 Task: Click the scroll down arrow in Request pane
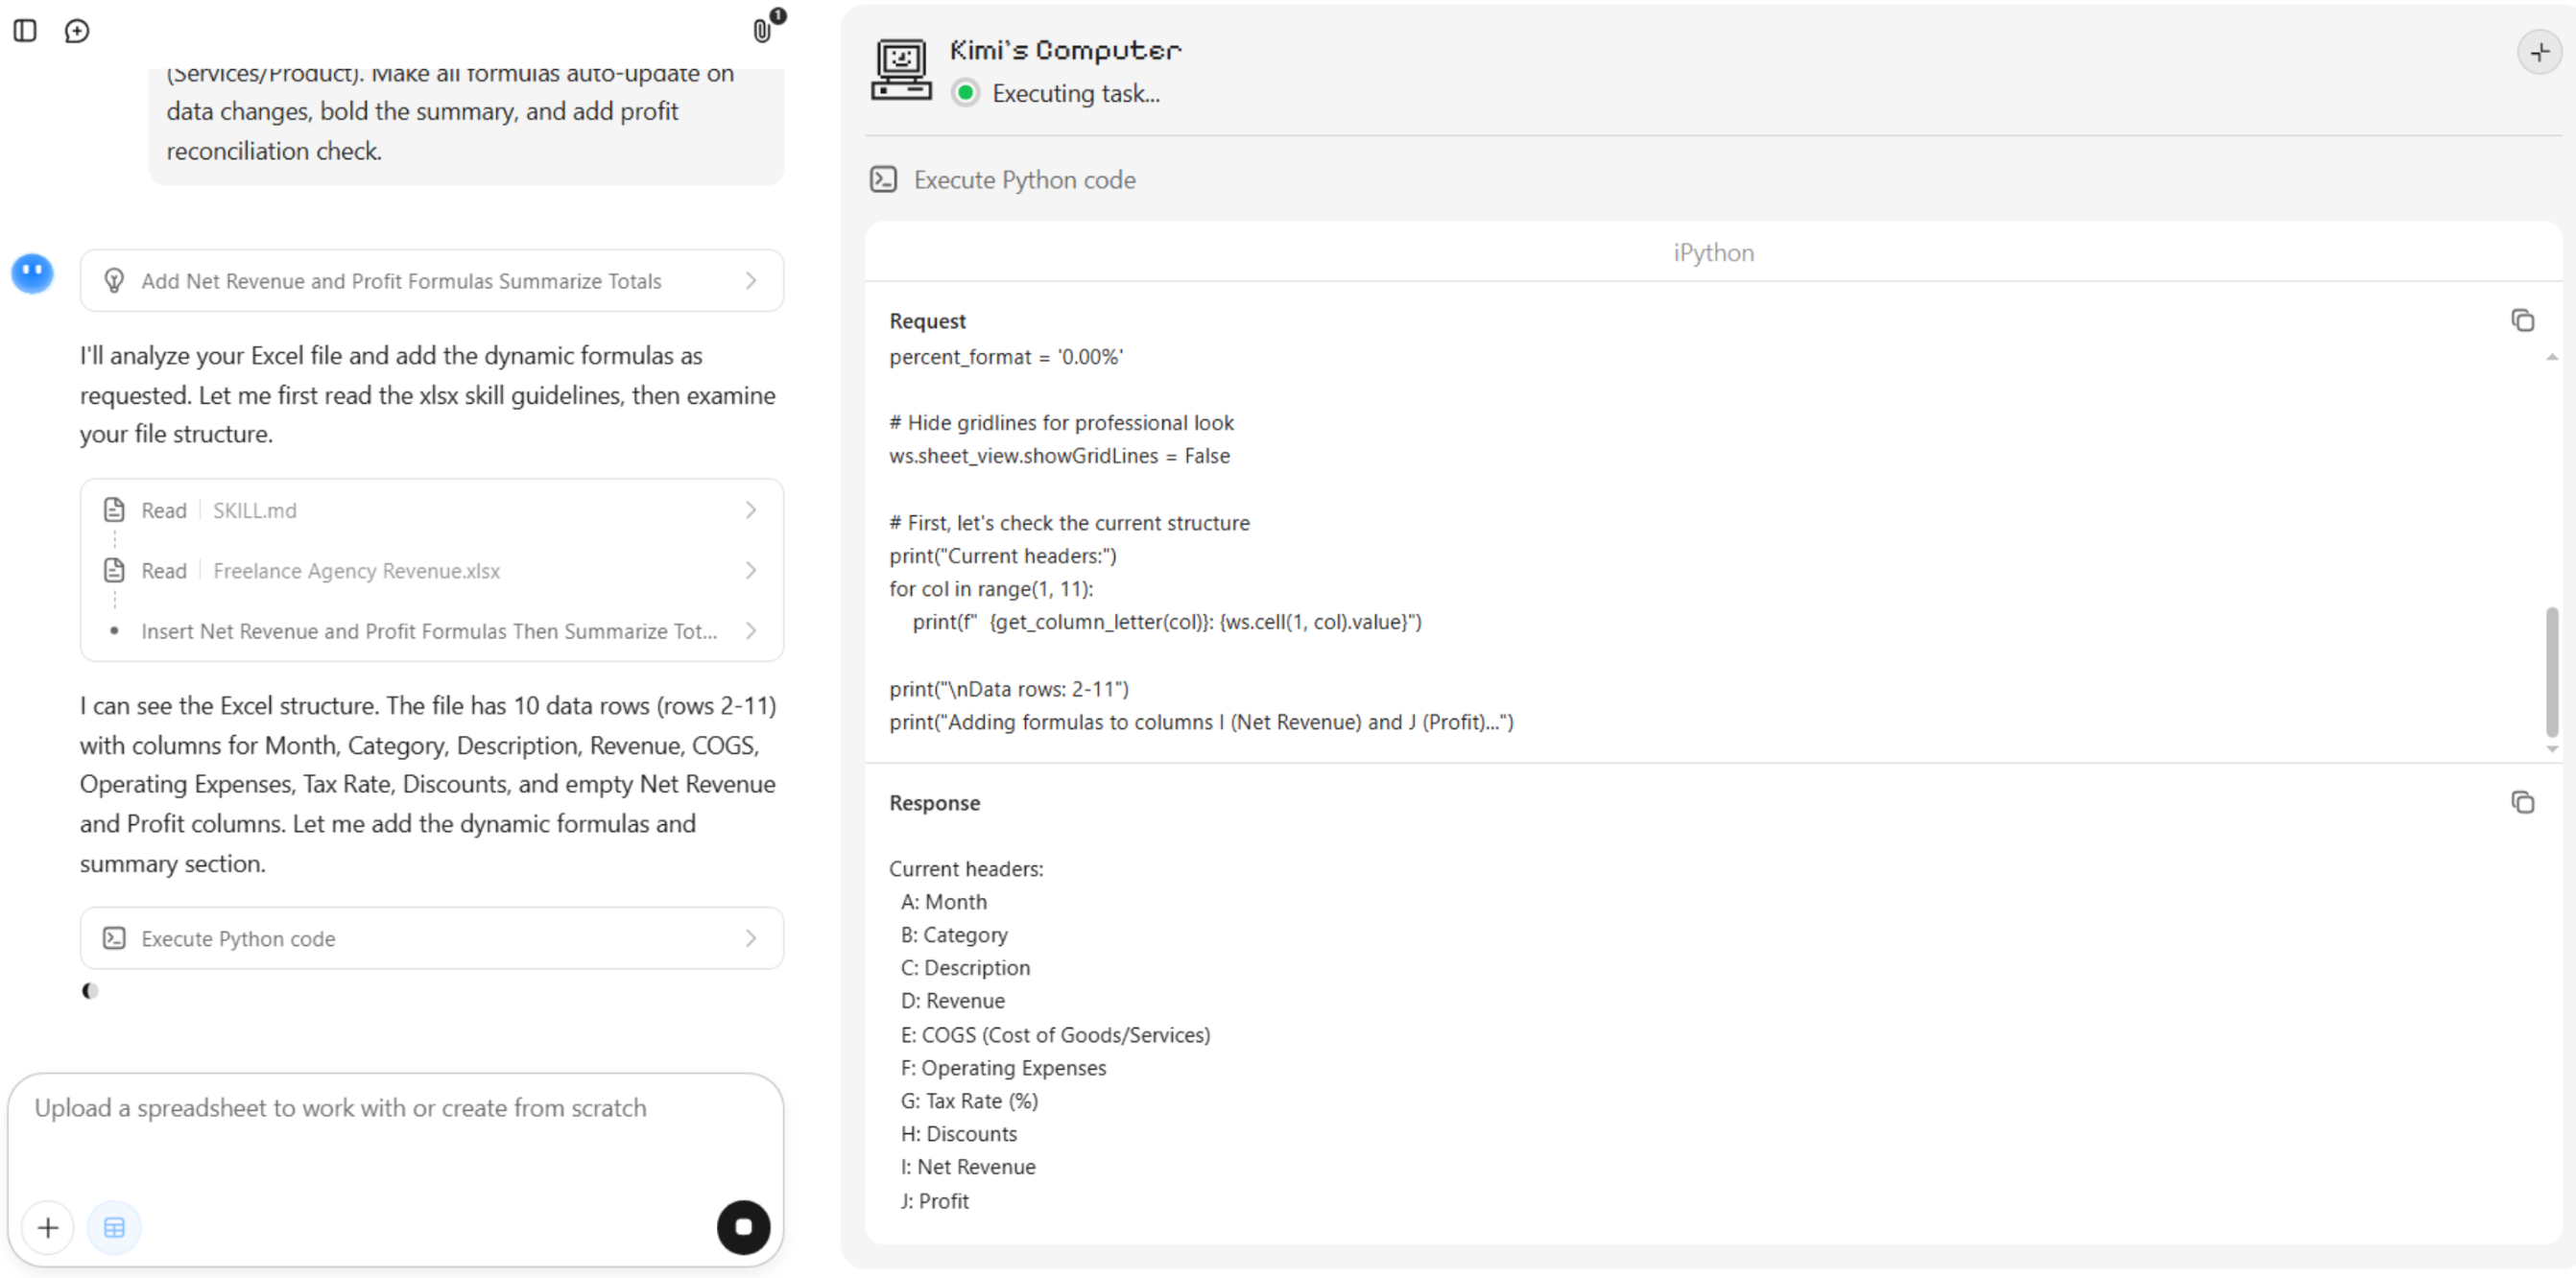point(2551,749)
